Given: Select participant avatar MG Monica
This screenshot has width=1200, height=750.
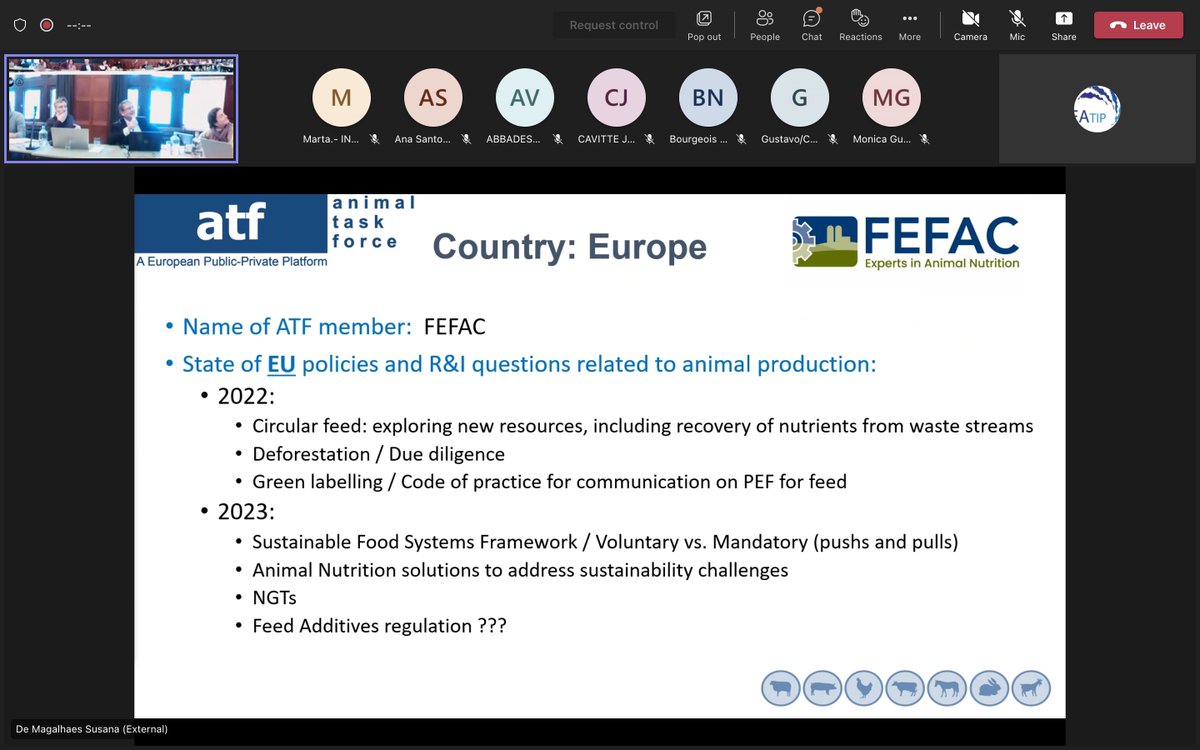Looking at the screenshot, I should click(x=891, y=98).
